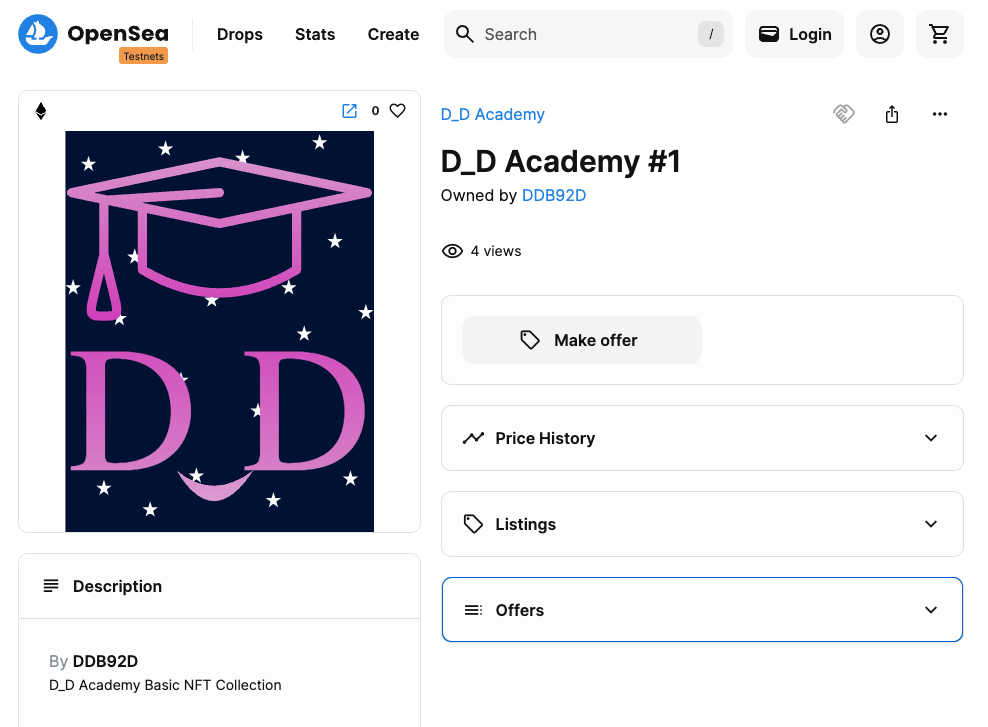Open the Create page
Screen dimensions: 988x727
[x=393, y=34]
